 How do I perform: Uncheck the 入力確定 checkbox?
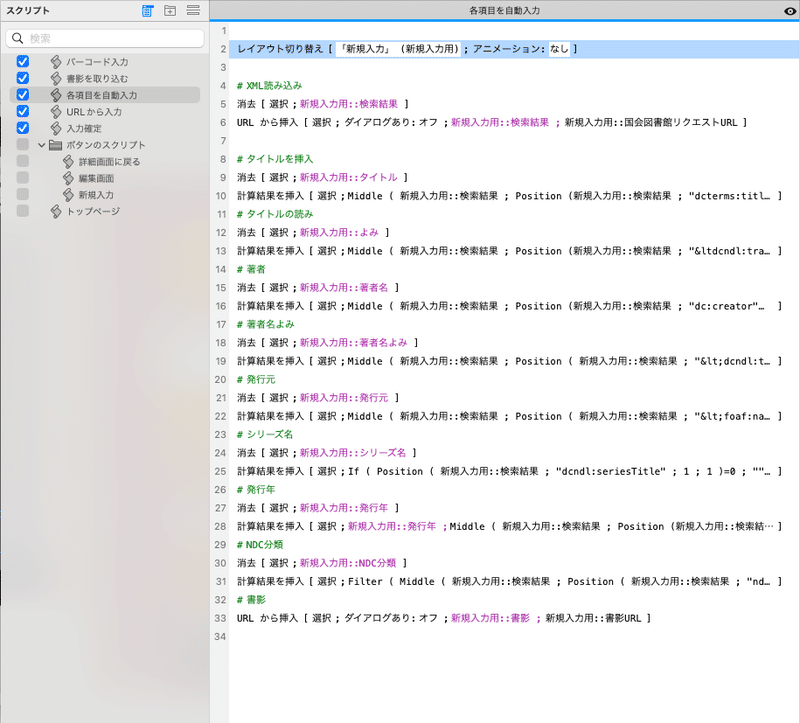tap(22, 128)
